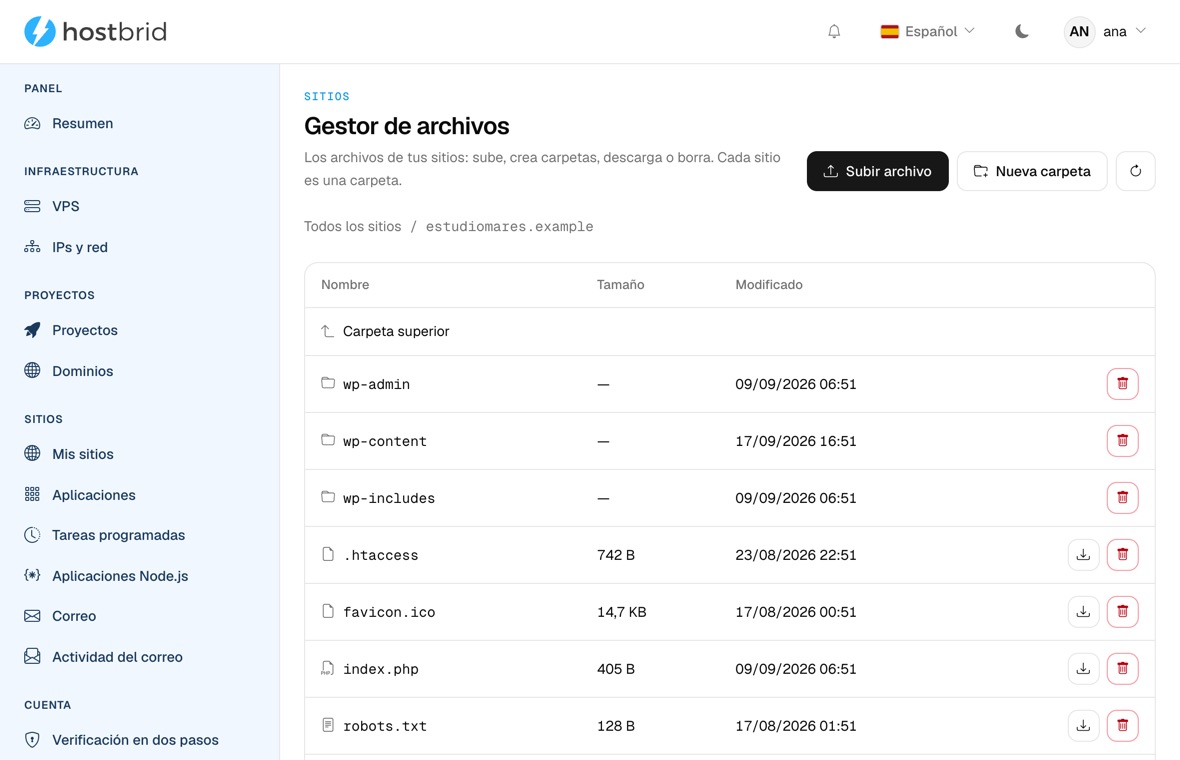Delete index.php

(1122, 669)
